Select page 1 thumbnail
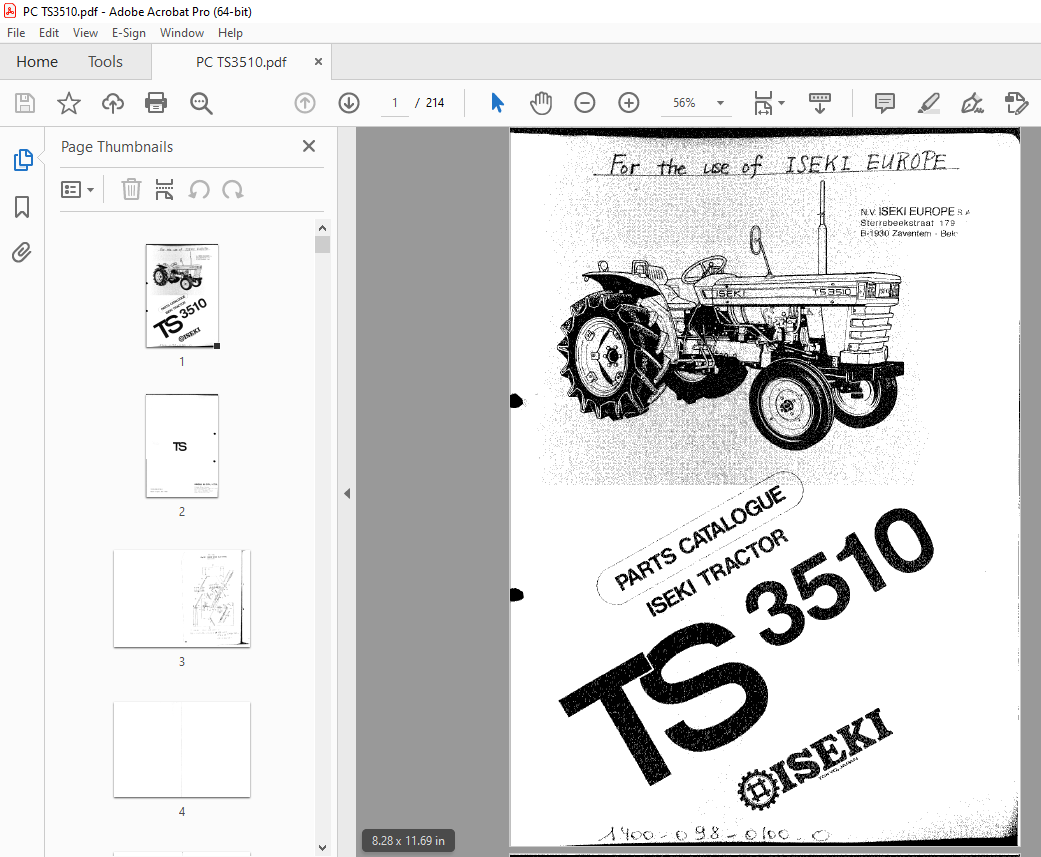This screenshot has width=1041, height=857. [x=182, y=296]
